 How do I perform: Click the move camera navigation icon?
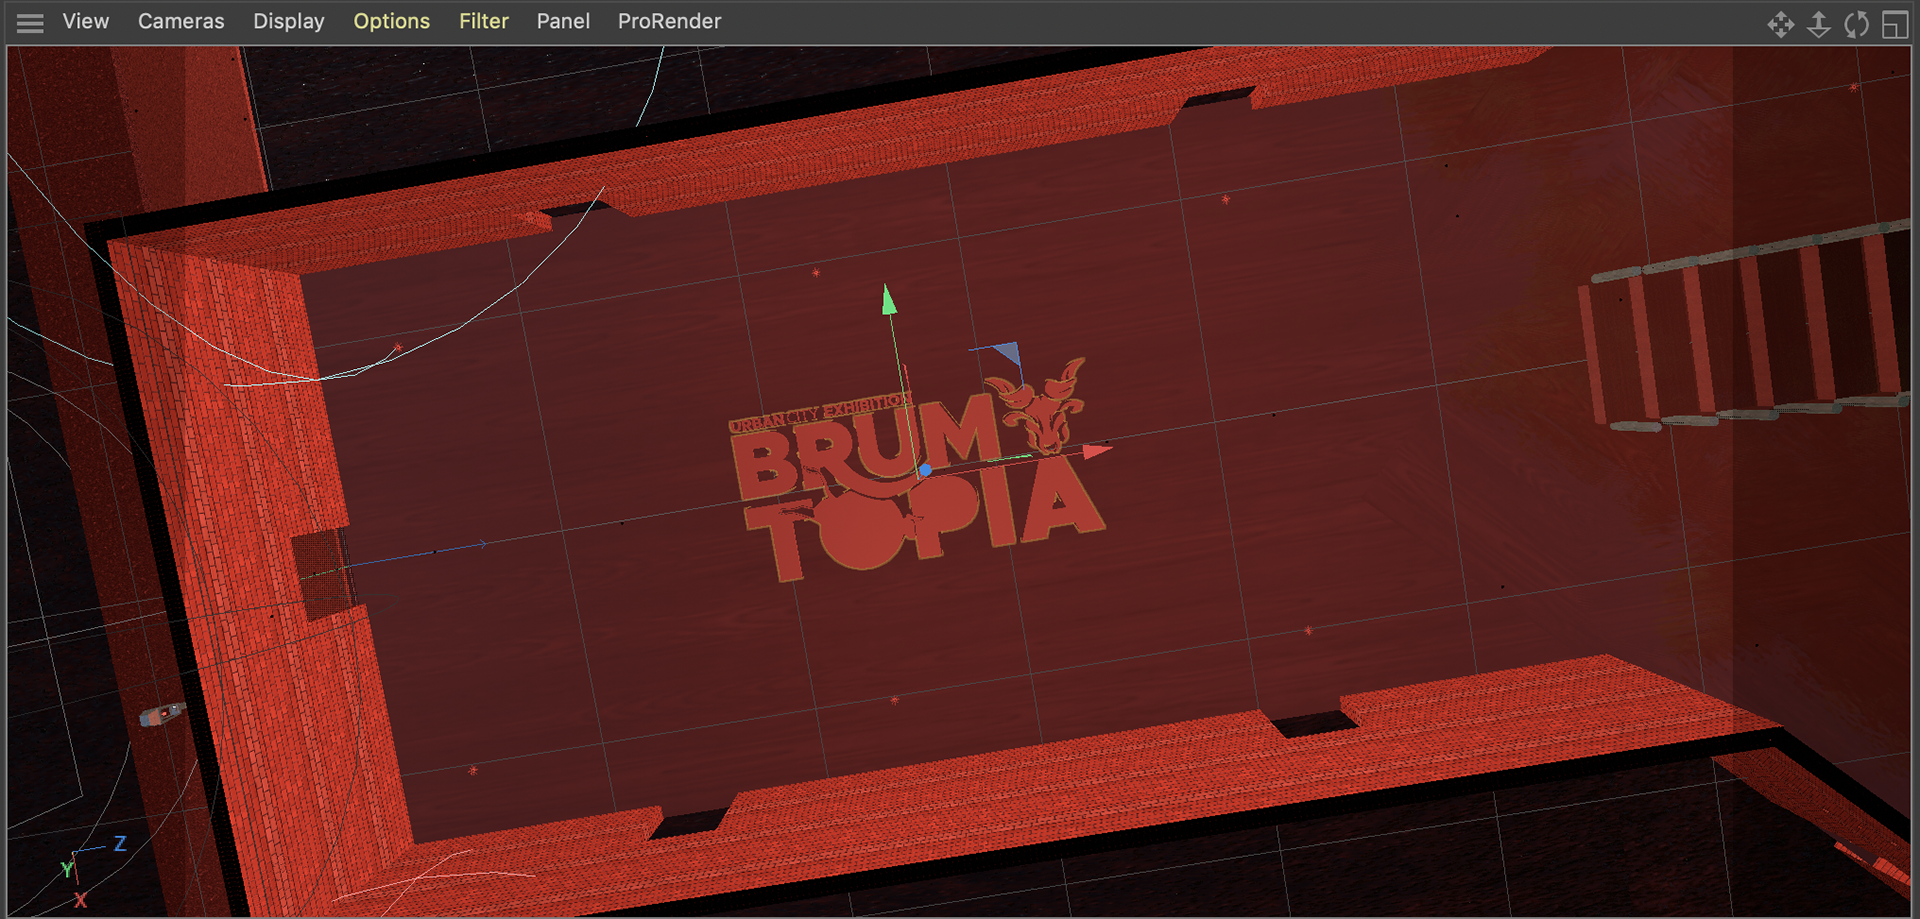tap(1781, 24)
